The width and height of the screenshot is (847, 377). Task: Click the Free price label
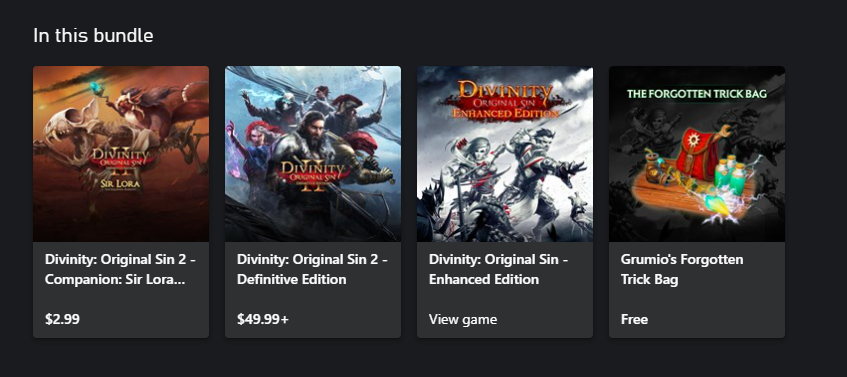634,319
